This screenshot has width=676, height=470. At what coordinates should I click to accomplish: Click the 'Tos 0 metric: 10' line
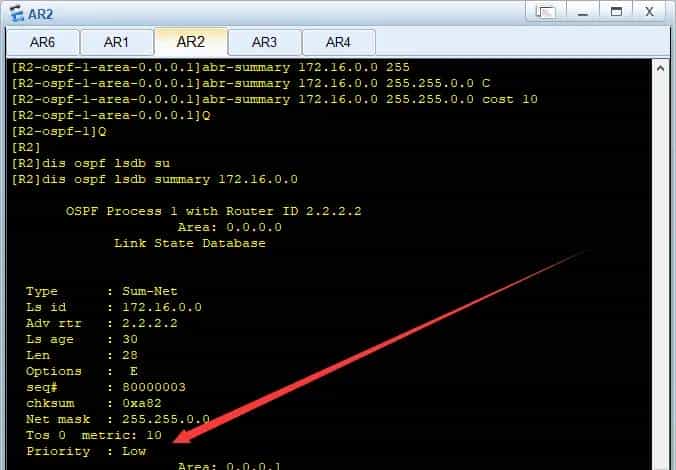point(94,435)
